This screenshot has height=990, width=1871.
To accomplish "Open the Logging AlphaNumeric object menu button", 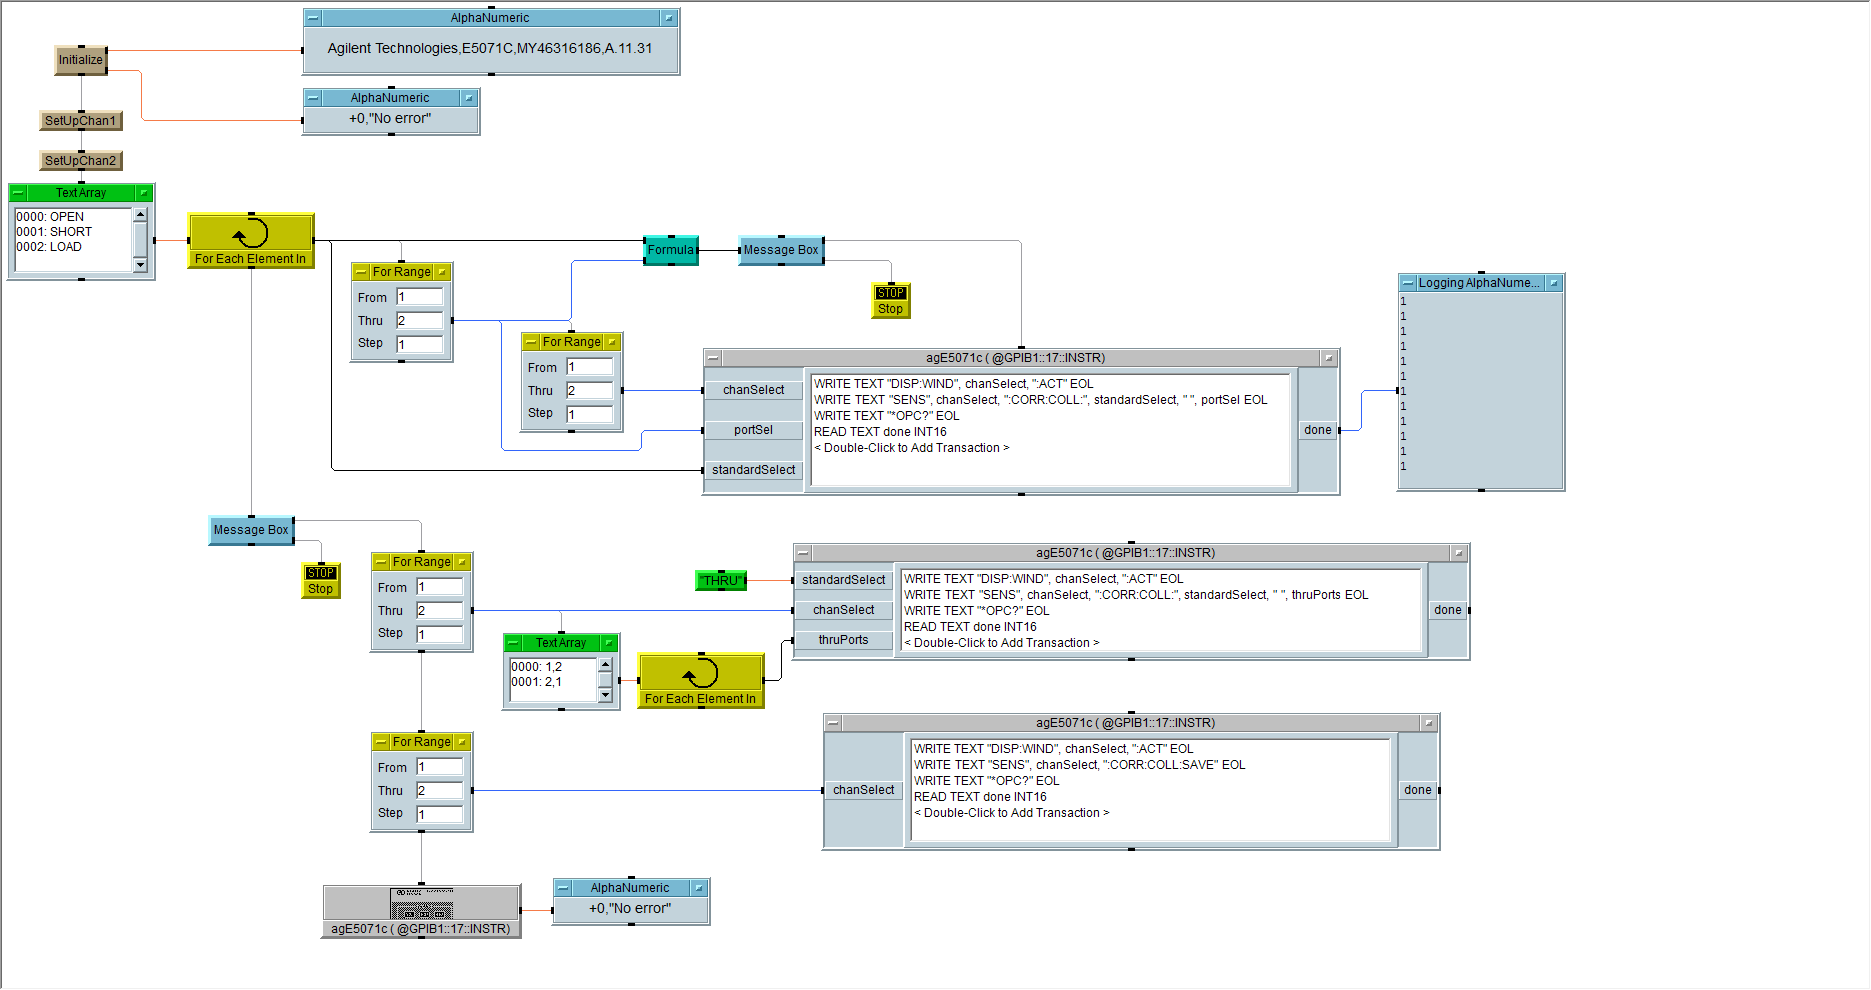I will coord(1408,283).
